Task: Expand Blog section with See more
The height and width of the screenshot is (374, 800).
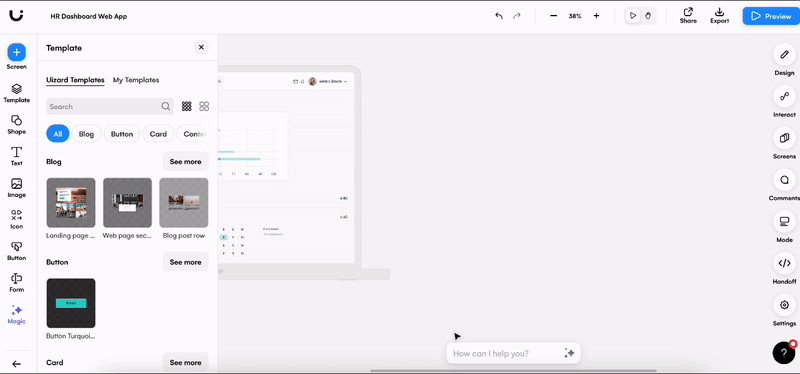Action: pyautogui.click(x=186, y=161)
